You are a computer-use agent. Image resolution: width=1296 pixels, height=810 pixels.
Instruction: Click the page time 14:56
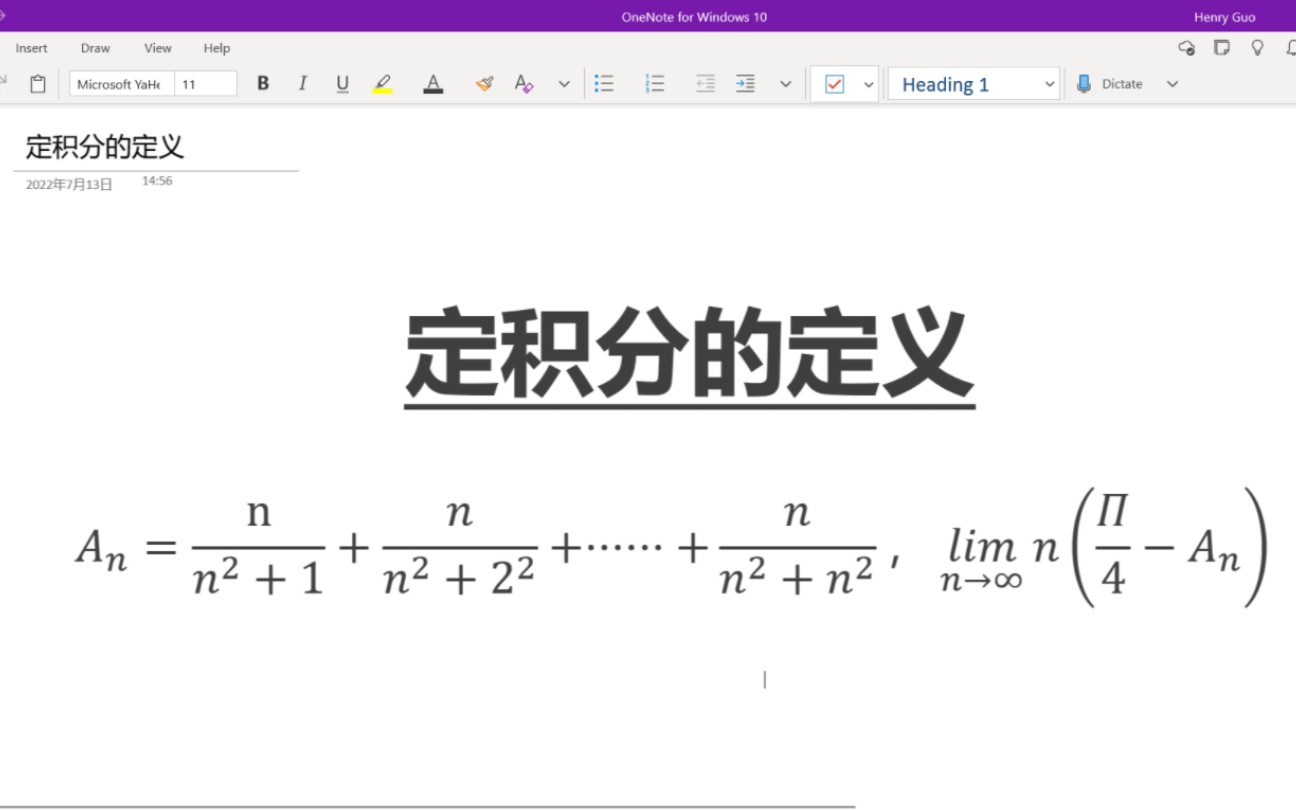tap(157, 181)
